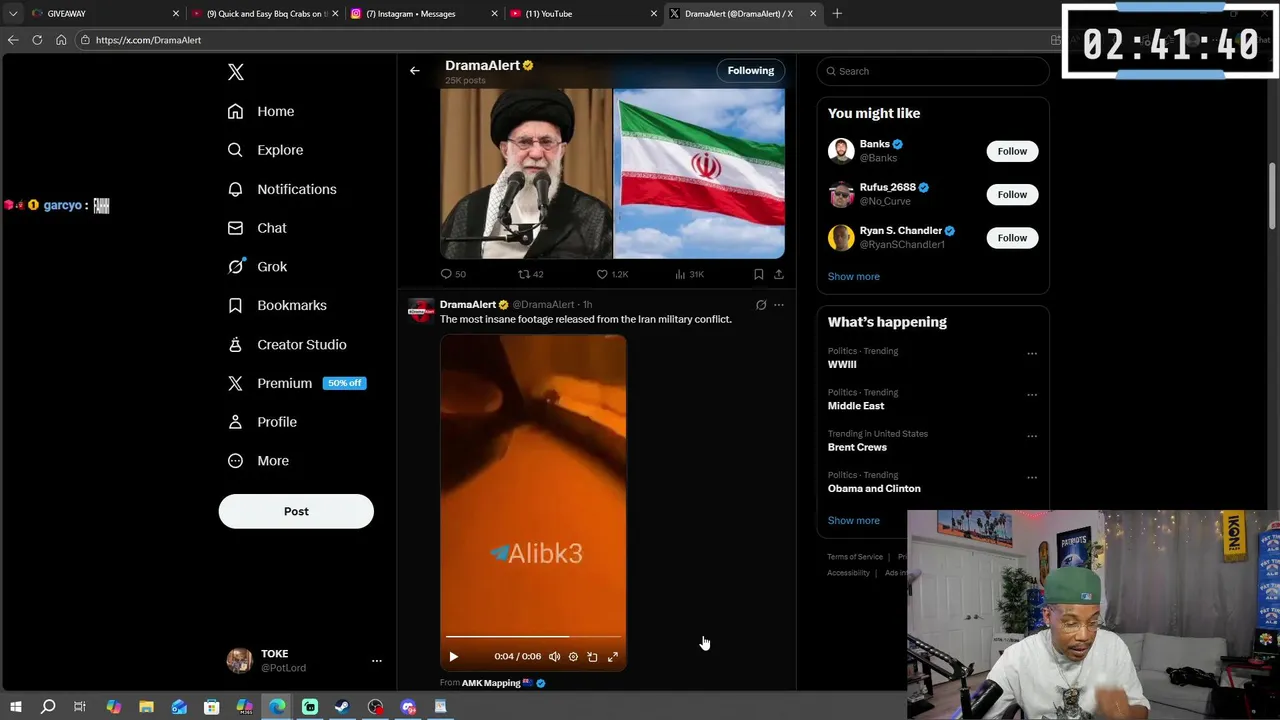Screen dimensions: 1280x720
Task: Open Notifications
Action: pos(282,189)
